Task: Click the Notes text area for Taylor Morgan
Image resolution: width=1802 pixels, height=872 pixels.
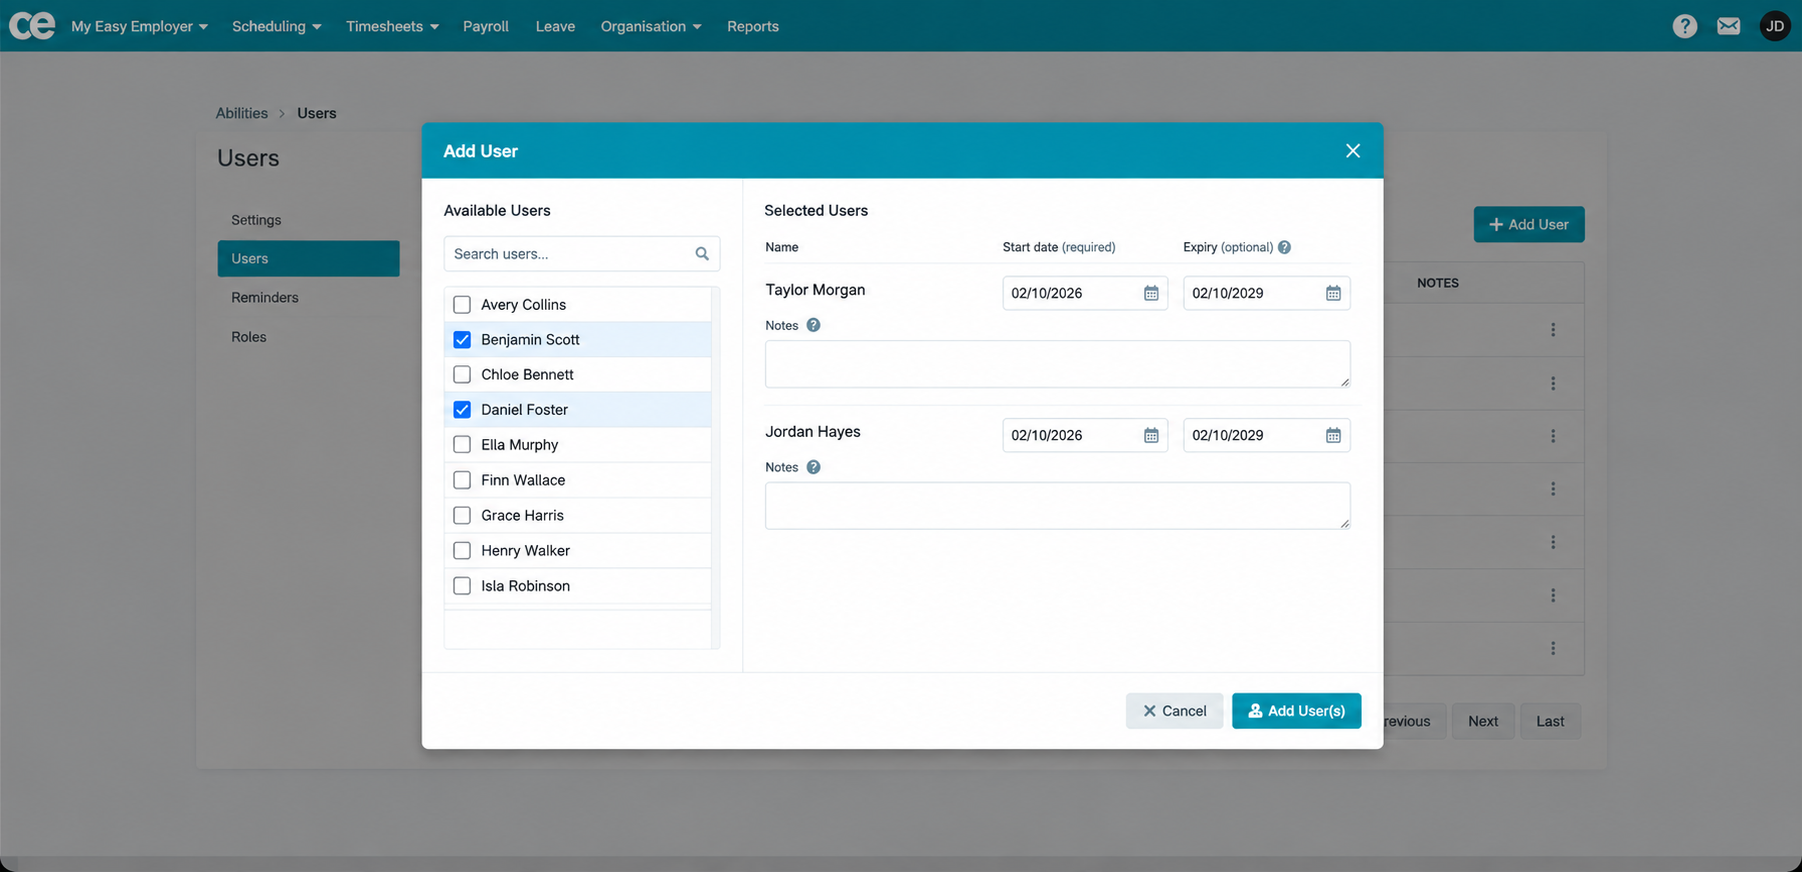Action: pyautogui.click(x=1057, y=364)
